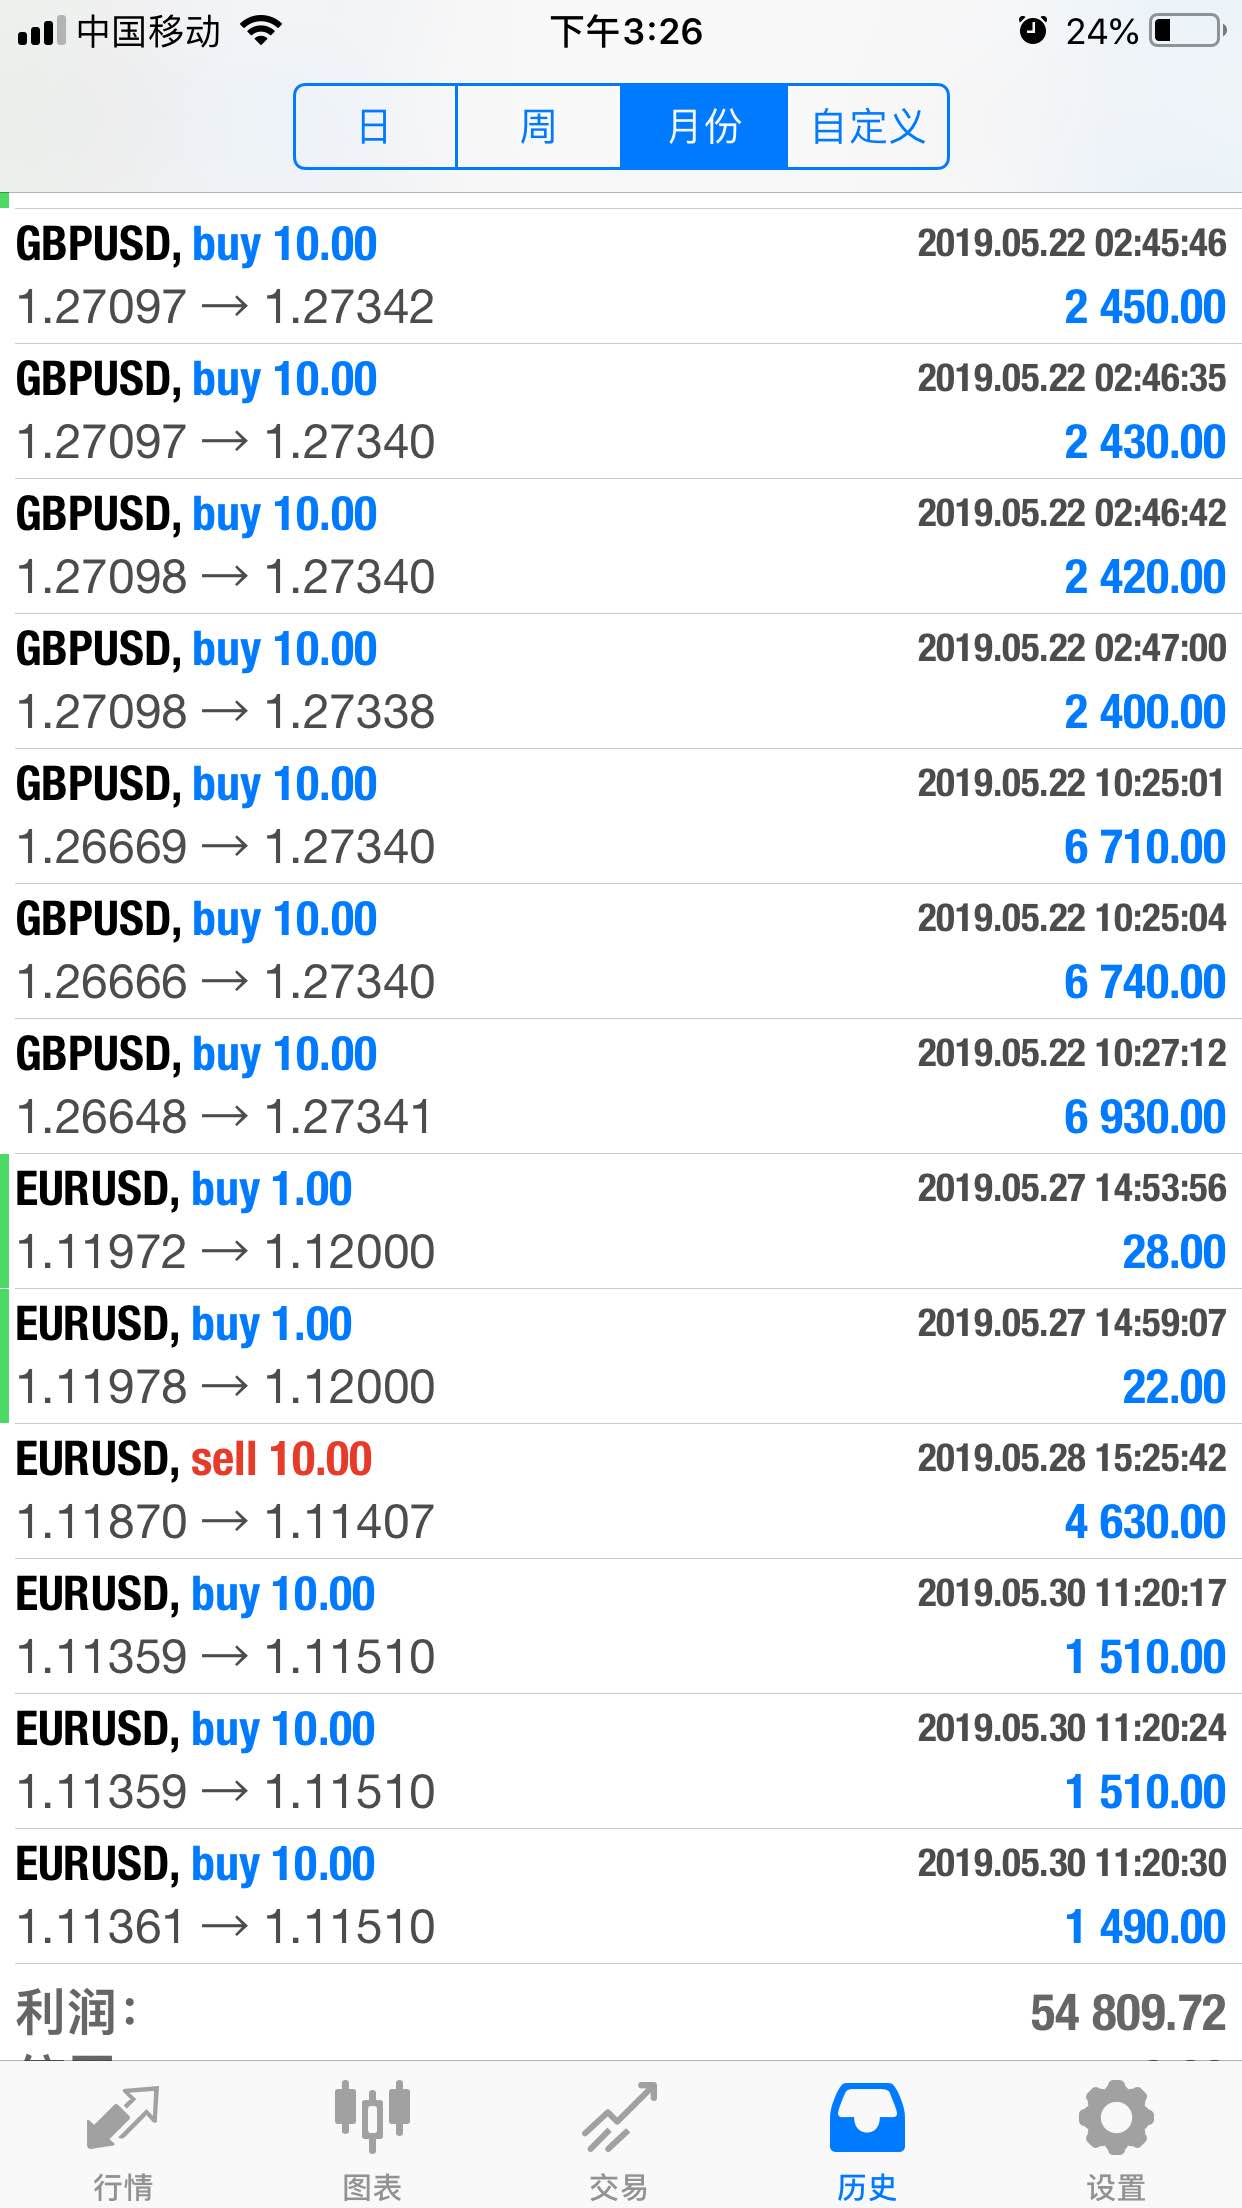Tap GBPUSD trade with profit 6 710.00
Image resolution: width=1242 pixels, height=2208 pixels.
621,816
